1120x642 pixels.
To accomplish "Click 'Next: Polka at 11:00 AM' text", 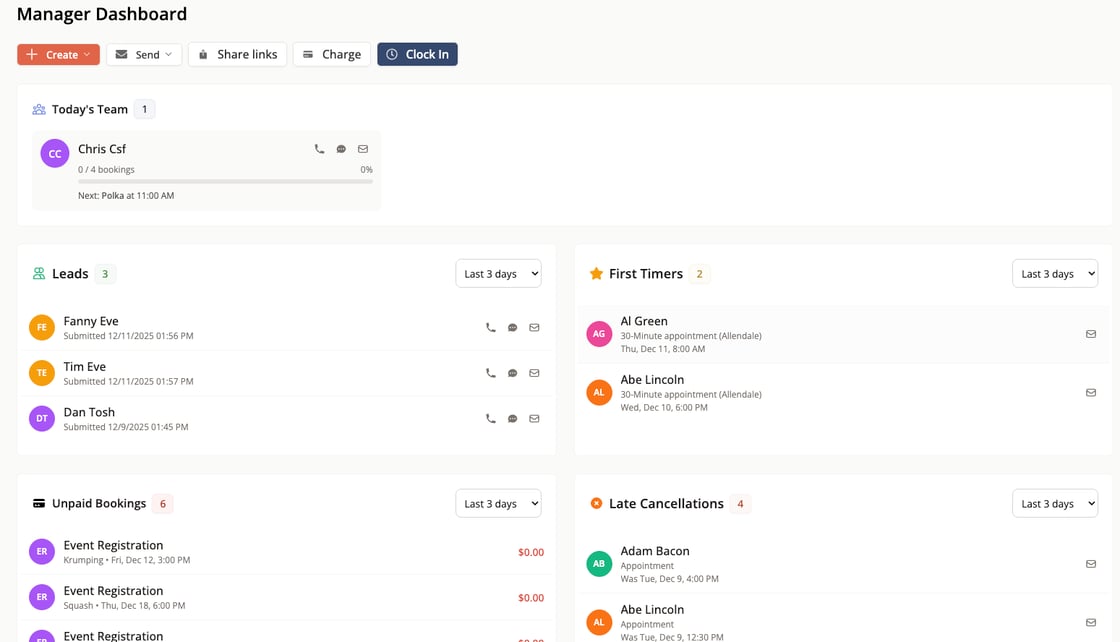I will pos(126,195).
